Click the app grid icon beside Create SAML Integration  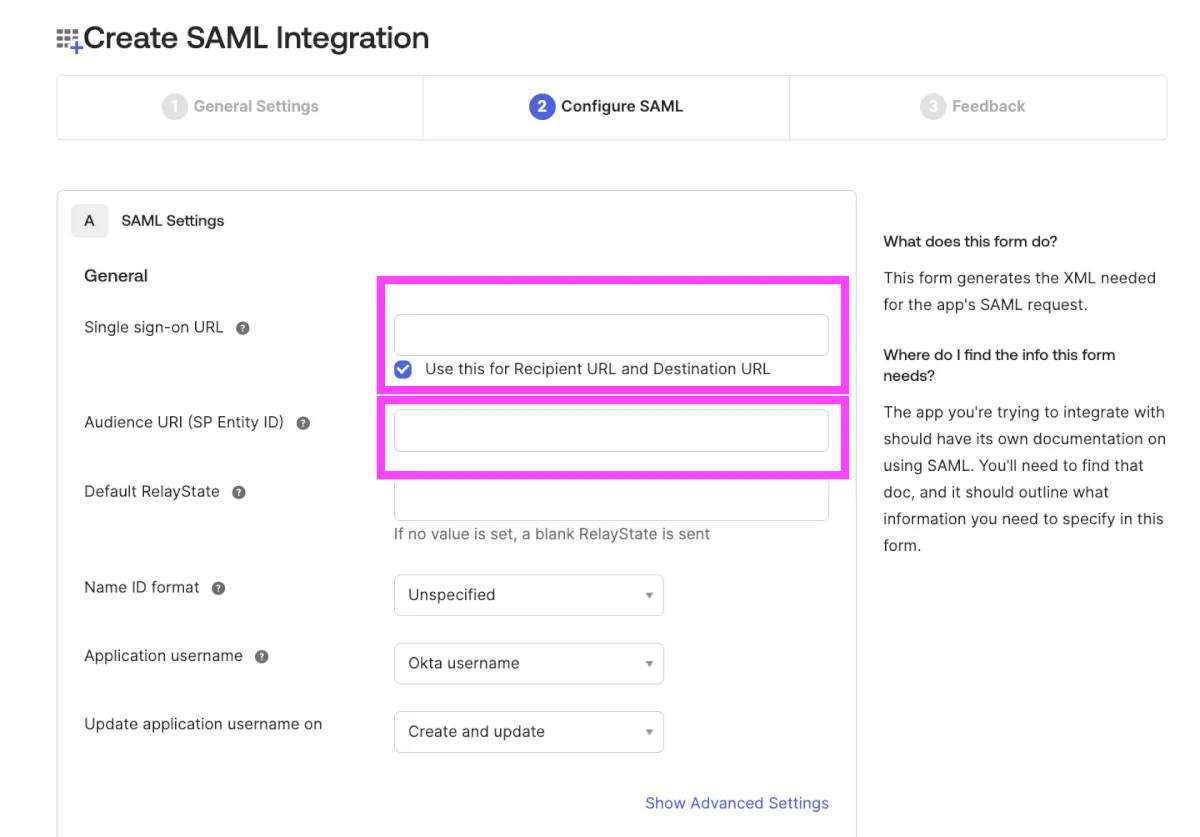click(x=68, y=40)
